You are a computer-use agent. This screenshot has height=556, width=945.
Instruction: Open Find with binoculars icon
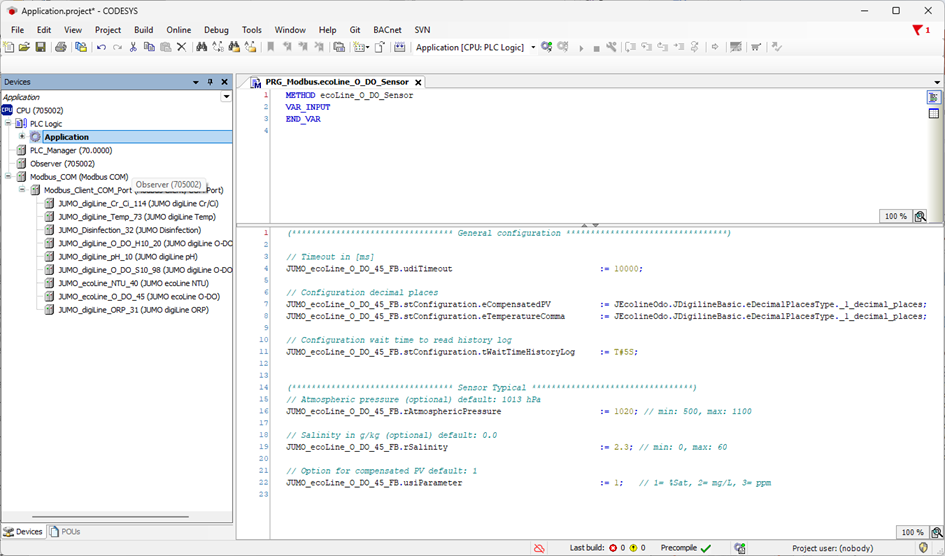[x=202, y=47]
